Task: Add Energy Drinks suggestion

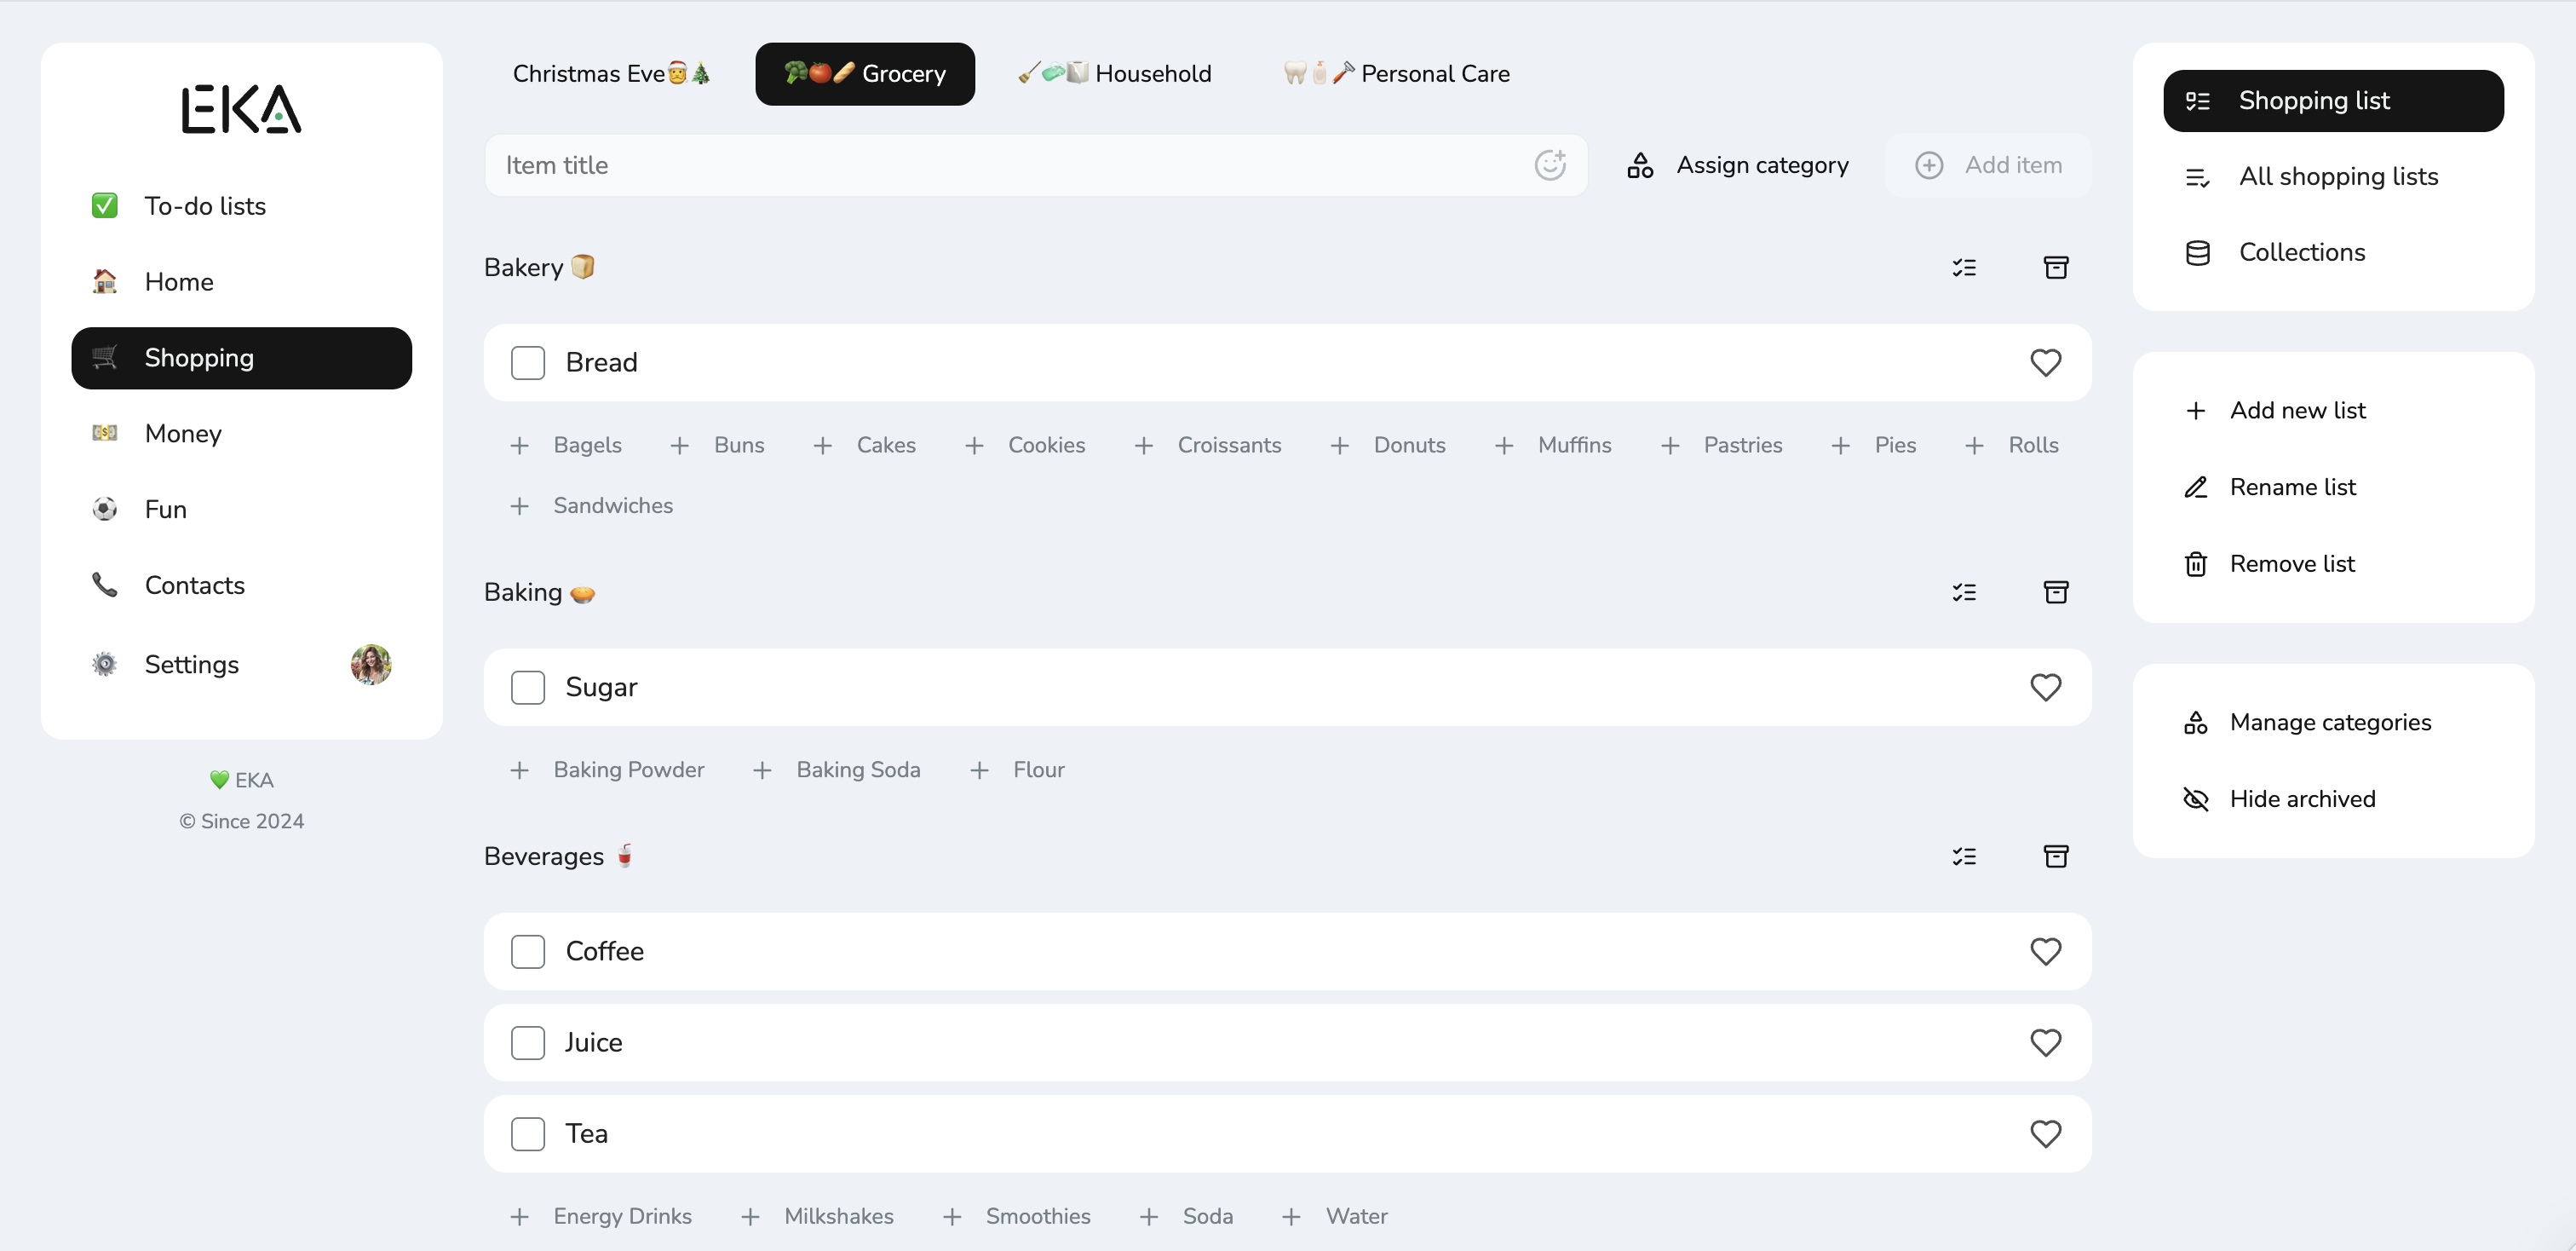Action: click(601, 1216)
